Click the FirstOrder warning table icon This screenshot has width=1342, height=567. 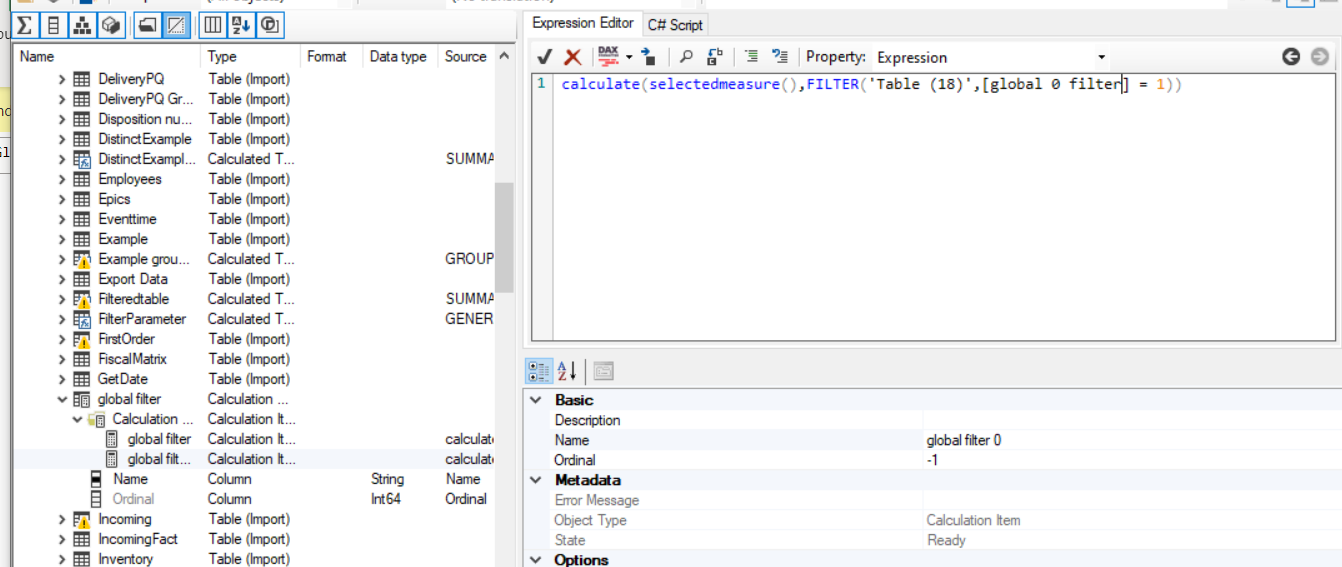click(82, 339)
